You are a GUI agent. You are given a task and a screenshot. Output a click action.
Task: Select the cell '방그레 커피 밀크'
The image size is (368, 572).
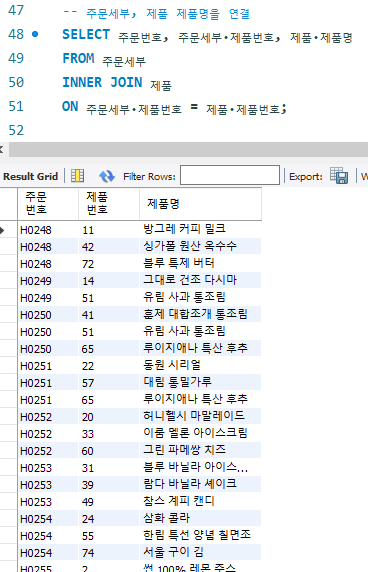[200, 229]
